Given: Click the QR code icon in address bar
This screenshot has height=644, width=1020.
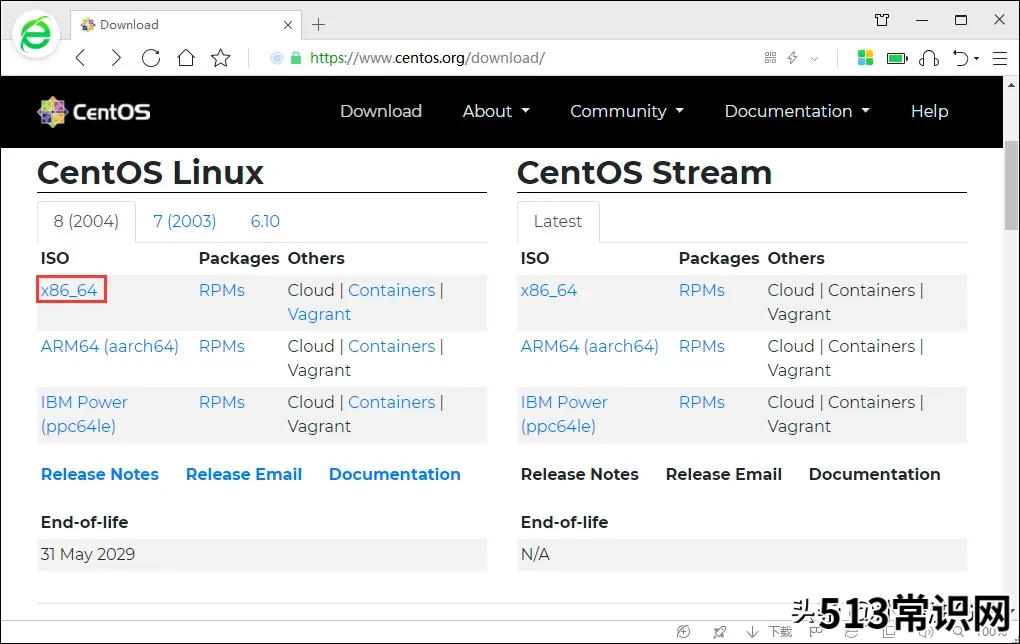Looking at the screenshot, I should [770, 58].
